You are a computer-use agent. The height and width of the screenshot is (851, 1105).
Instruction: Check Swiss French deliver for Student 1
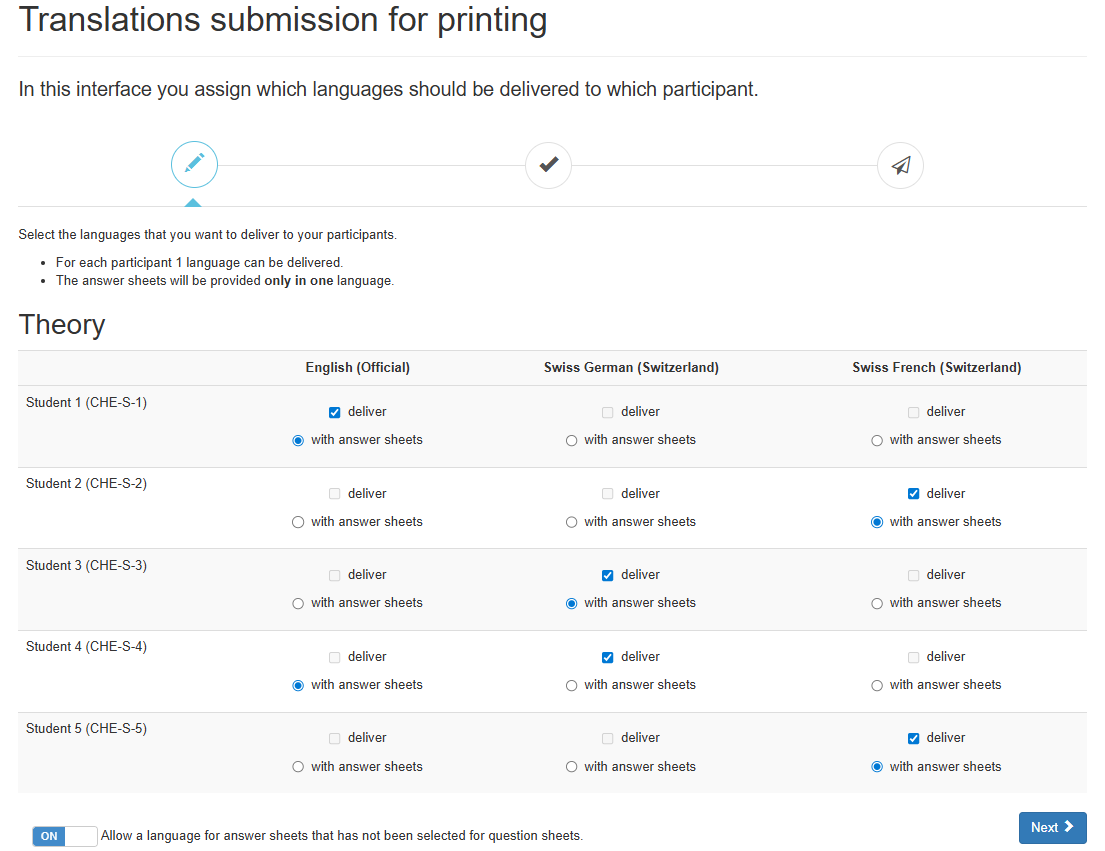point(913,412)
